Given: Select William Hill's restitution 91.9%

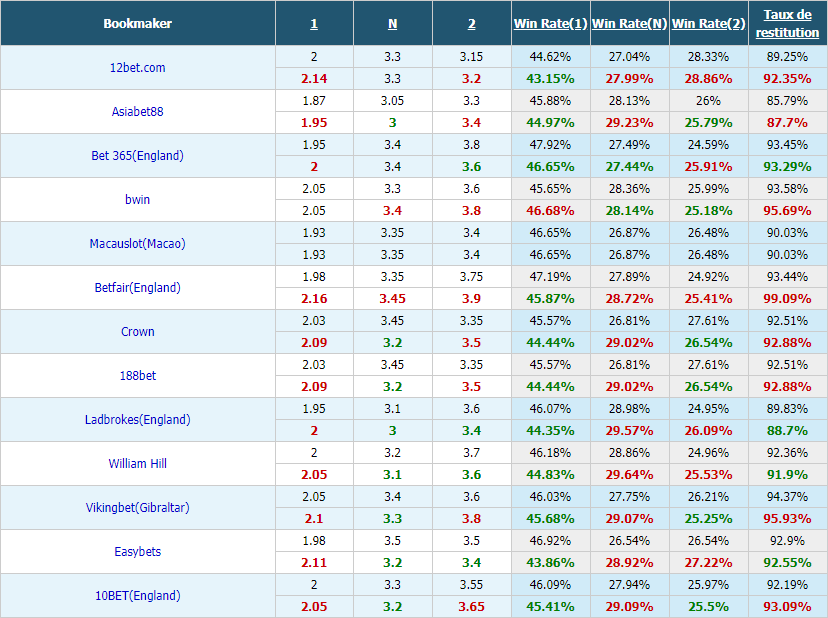Looking at the screenshot, I should [x=787, y=475].
